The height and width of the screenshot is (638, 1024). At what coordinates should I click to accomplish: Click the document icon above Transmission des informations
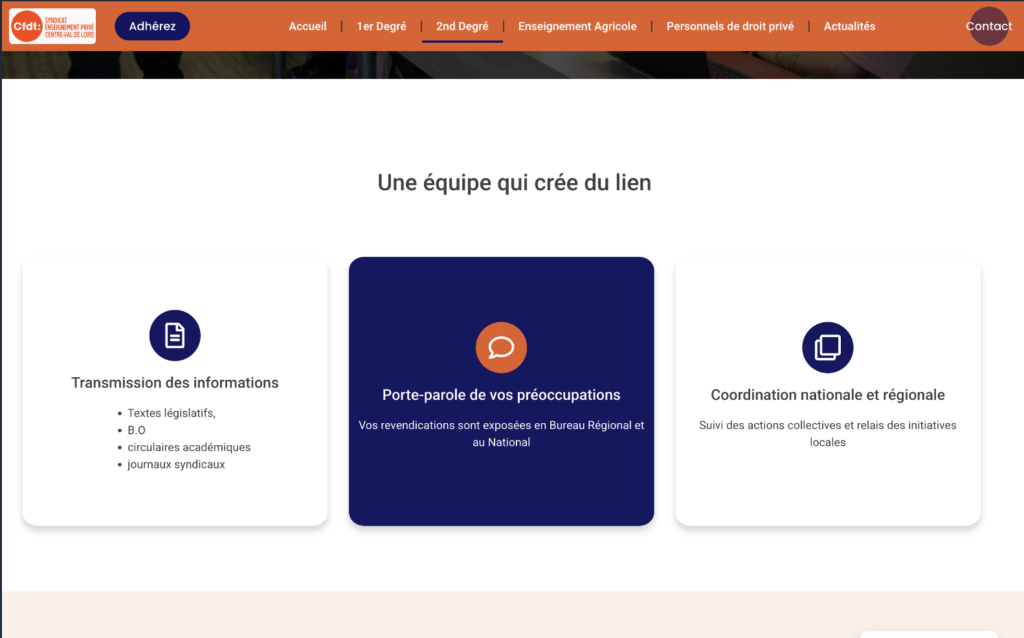coord(175,335)
